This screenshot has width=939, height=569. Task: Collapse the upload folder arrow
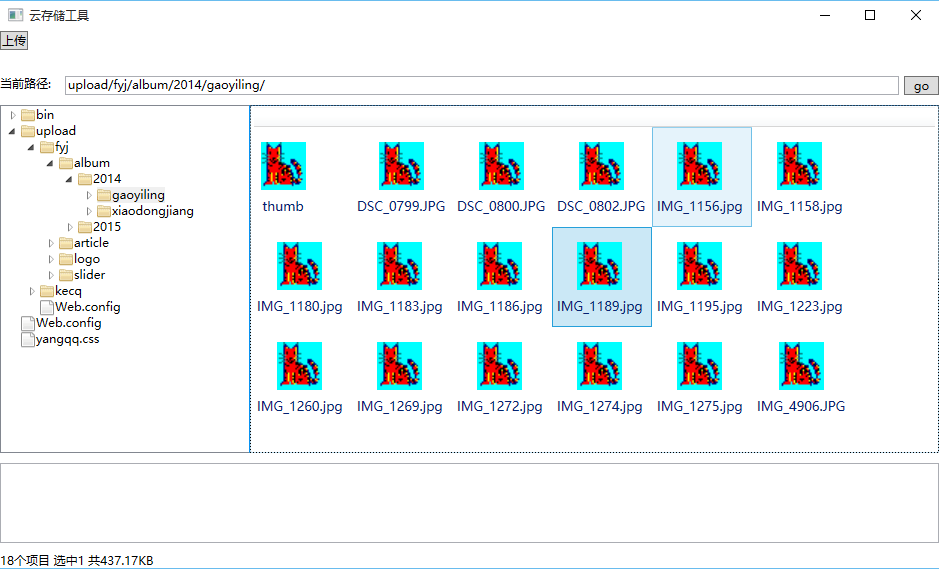[x=12, y=131]
